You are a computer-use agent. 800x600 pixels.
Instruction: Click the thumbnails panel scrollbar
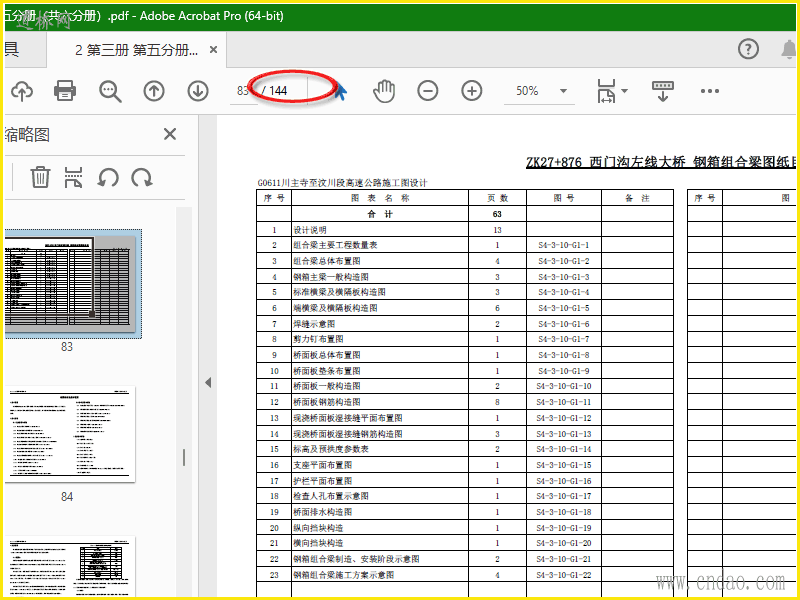coord(184,402)
